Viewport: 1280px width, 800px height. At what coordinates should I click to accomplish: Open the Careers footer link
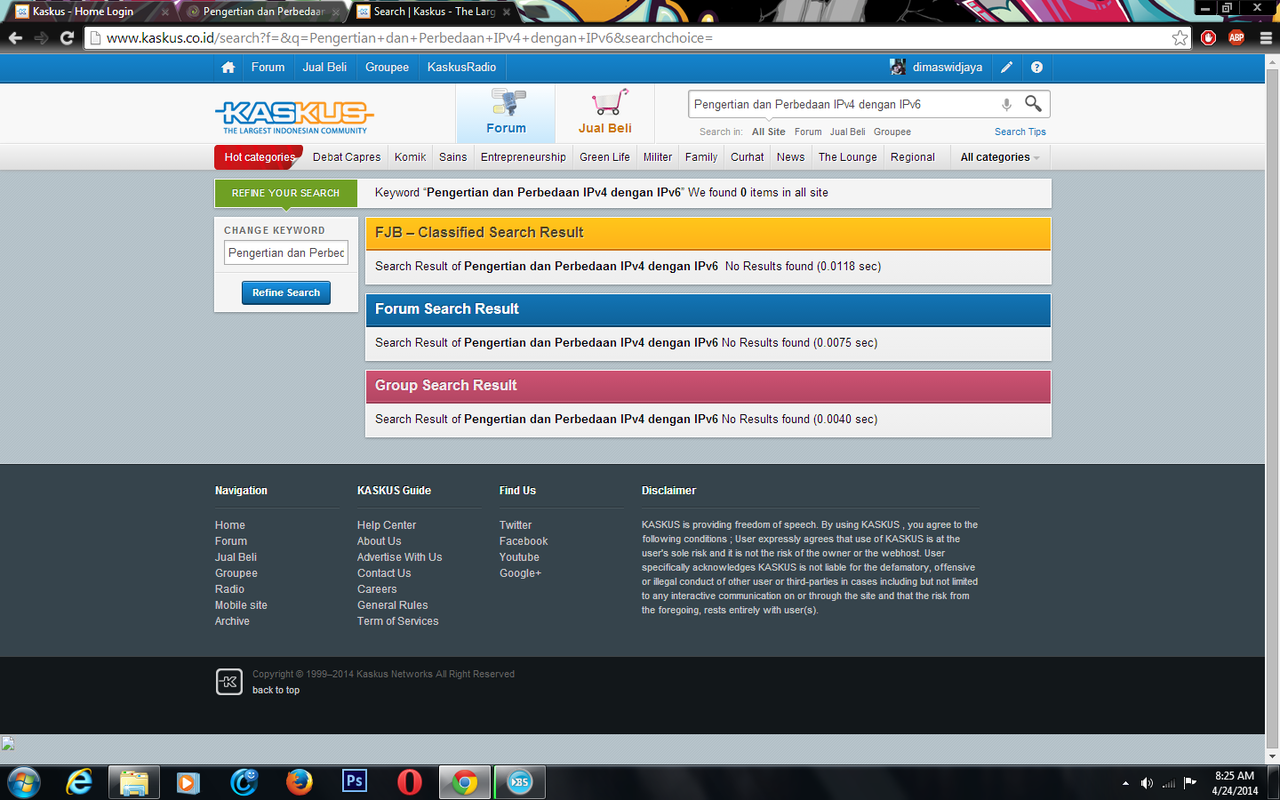tap(377, 589)
